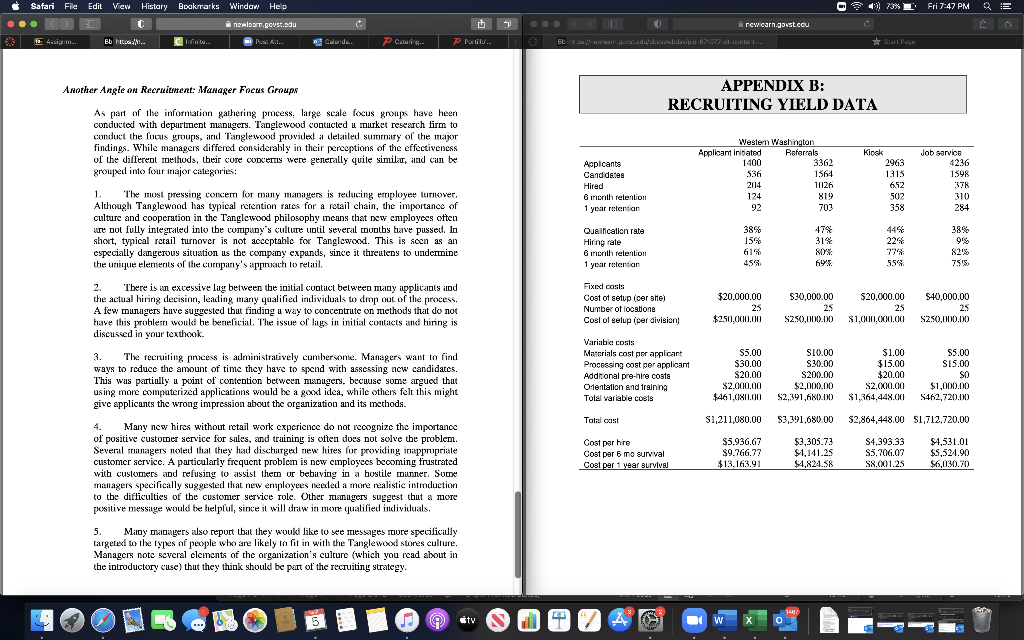
Task: Open the App Store from the Dock
Action: click(622, 621)
